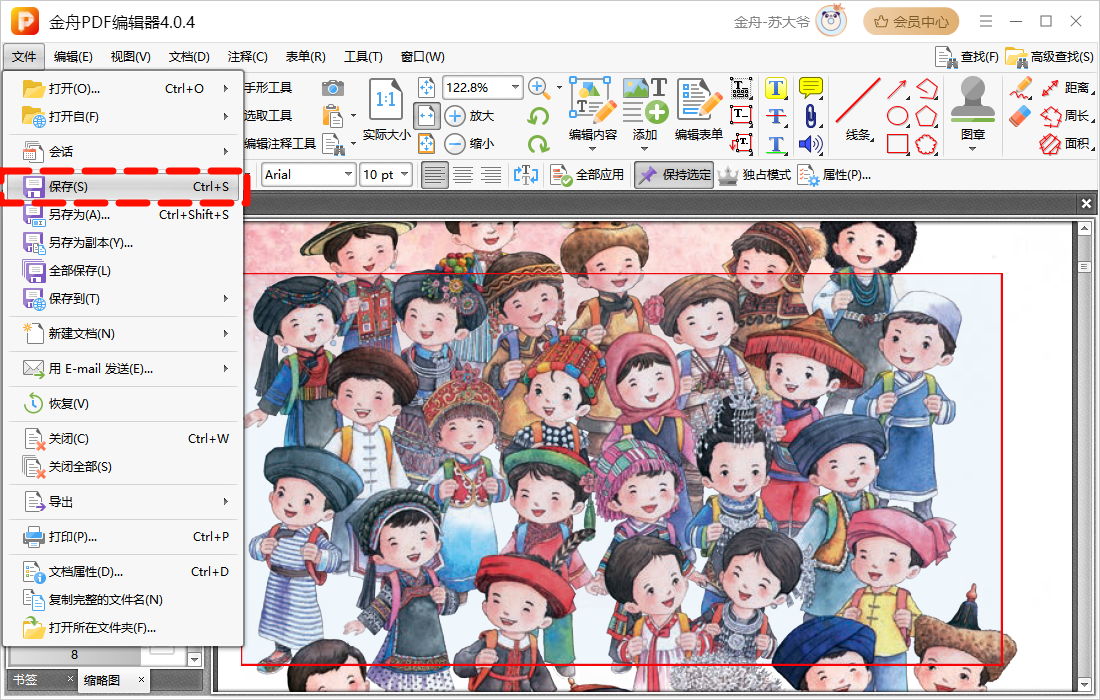The width and height of the screenshot is (1100, 700).
Task: Open the zoom percentage 122.8% dropdown
Action: point(515,88)
